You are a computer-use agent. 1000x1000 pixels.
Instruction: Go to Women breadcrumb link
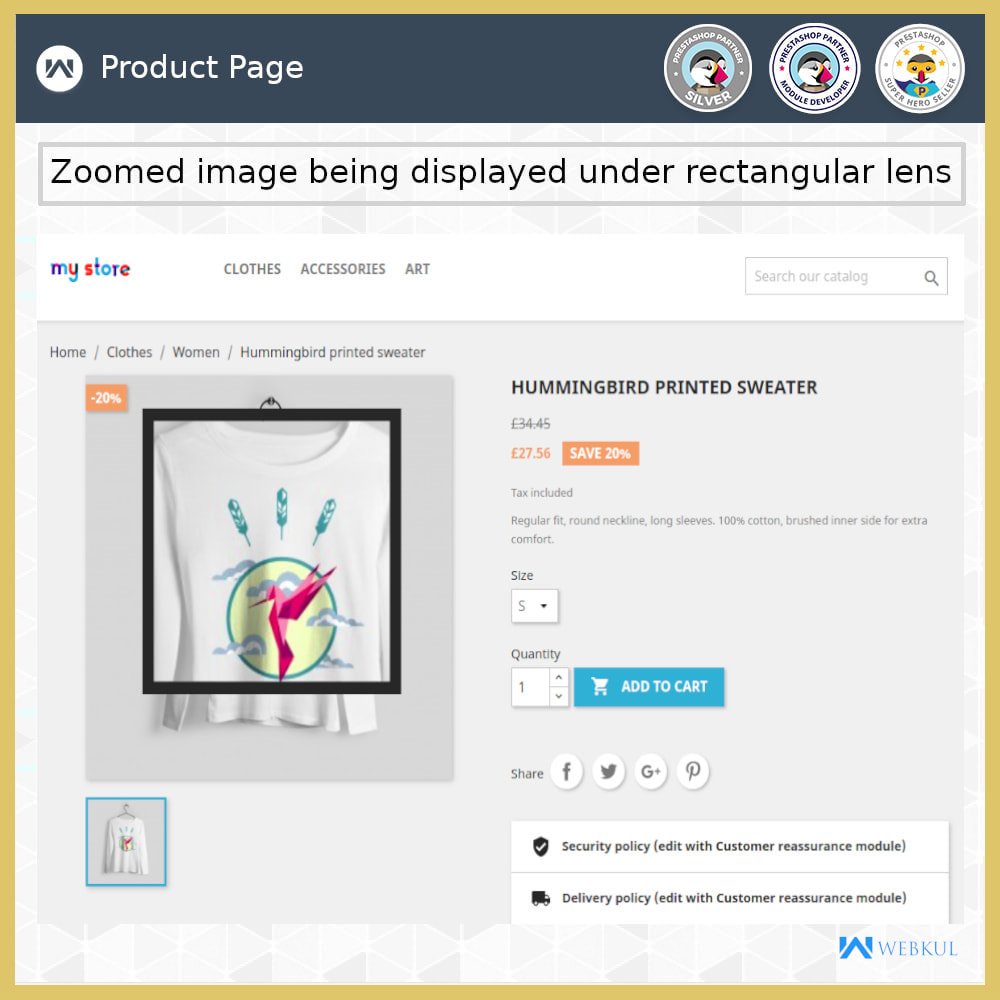tap(196, 352)
